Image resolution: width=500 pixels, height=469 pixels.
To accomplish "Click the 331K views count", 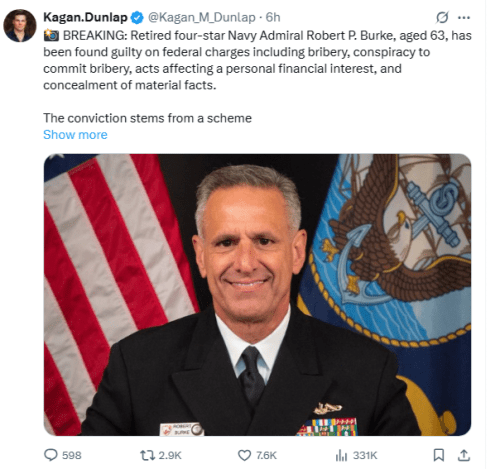I will (365, 455).
